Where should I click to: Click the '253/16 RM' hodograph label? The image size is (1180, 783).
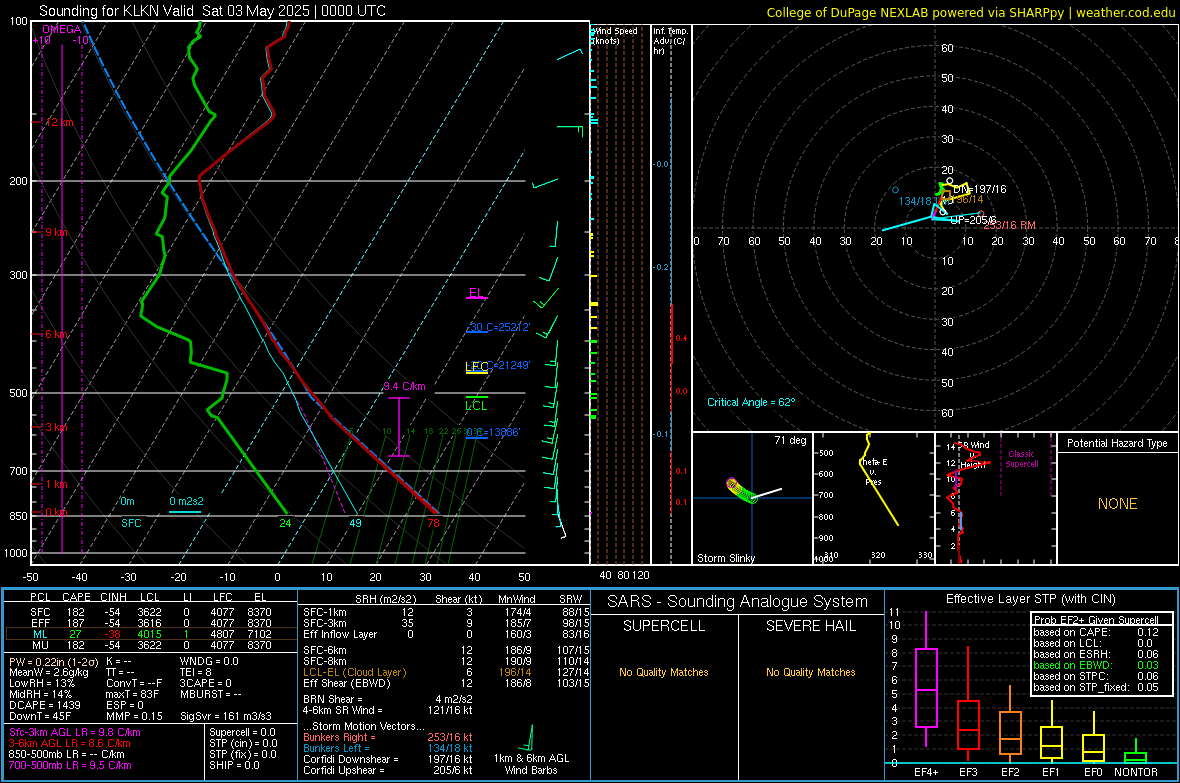pyautogui.click(x=1009, y=224)
